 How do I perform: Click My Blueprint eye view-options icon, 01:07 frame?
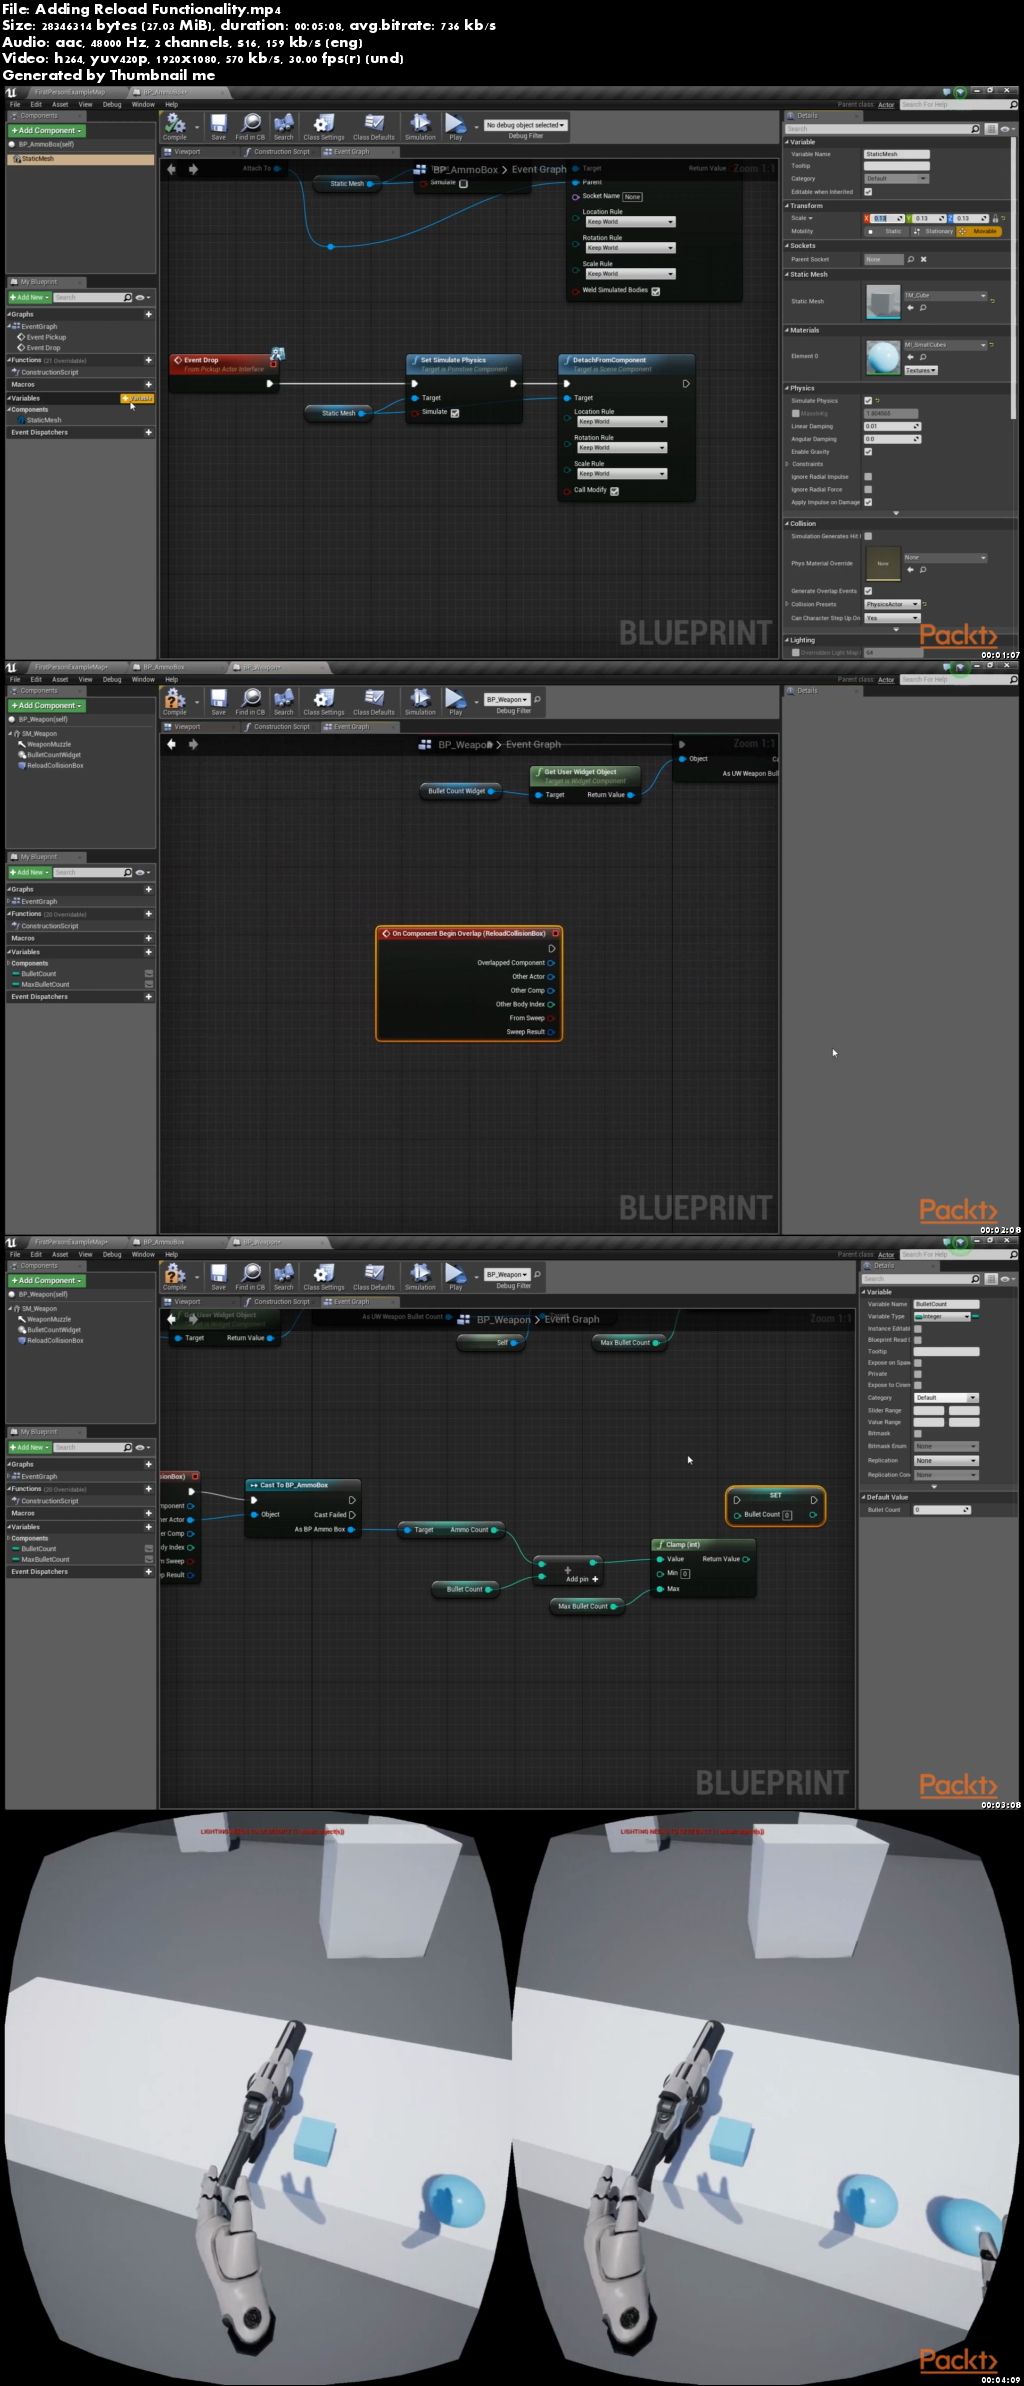click(141, 297)
